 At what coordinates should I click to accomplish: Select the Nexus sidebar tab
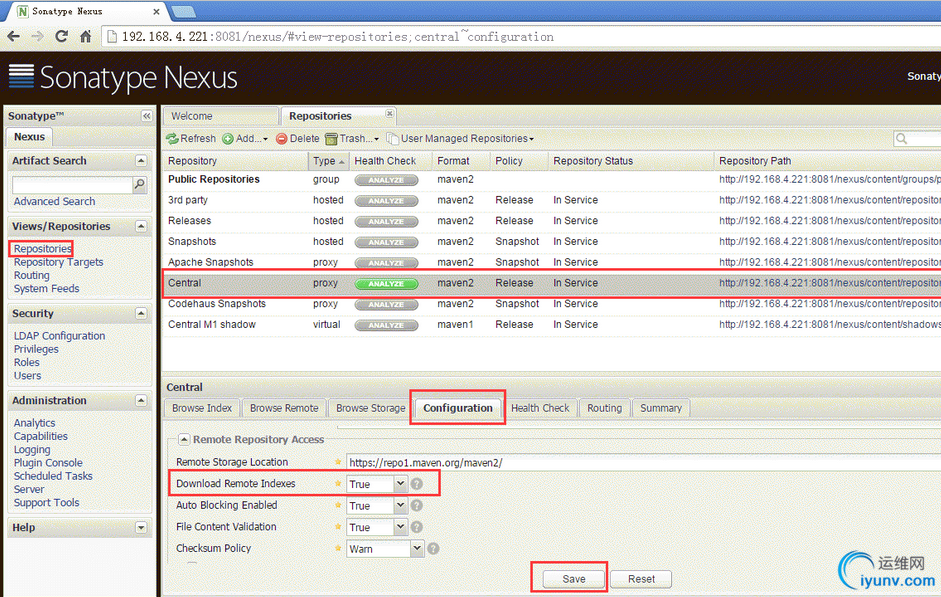pos(29,137)
